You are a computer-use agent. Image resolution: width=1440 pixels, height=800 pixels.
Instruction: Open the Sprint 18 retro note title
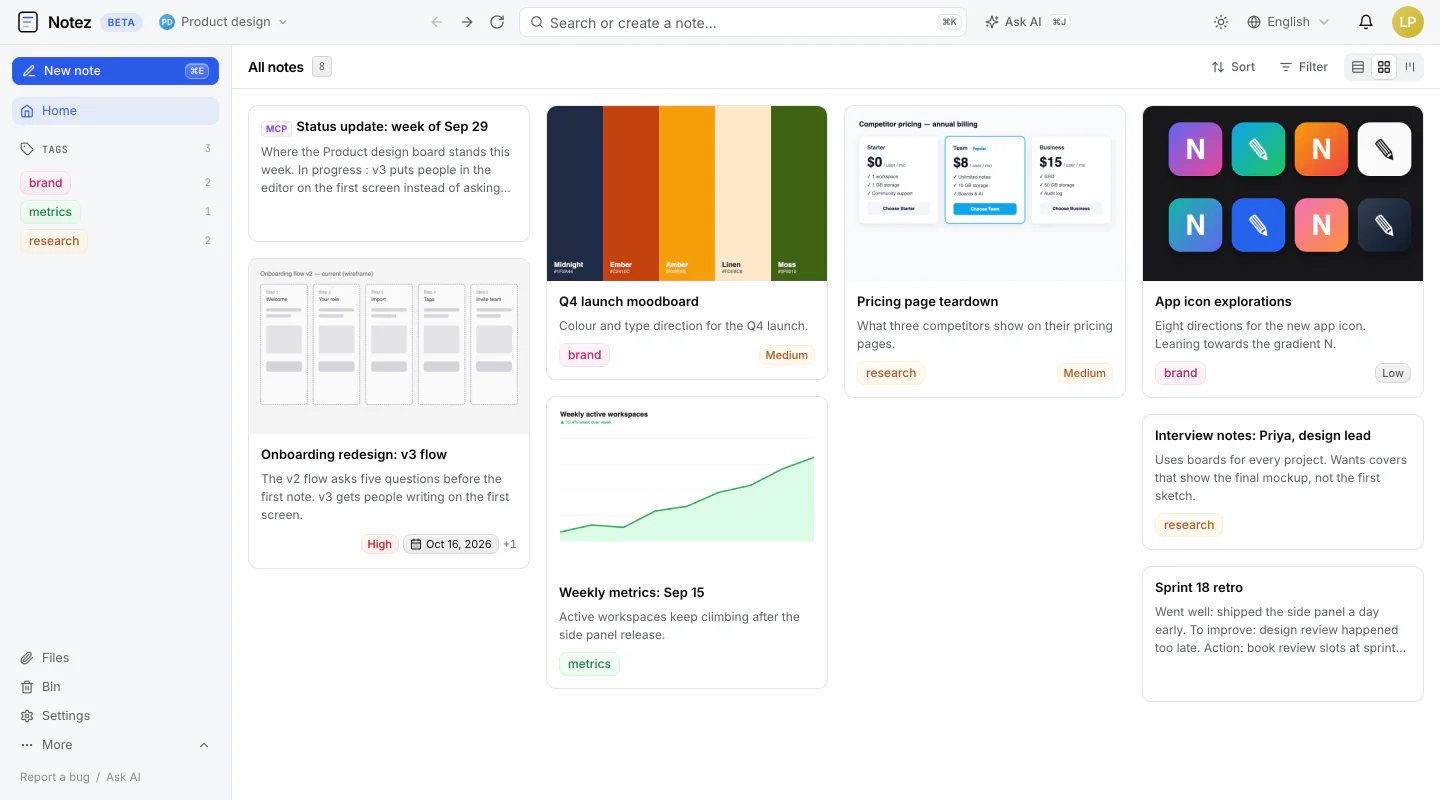click(x=1199, y=588)
